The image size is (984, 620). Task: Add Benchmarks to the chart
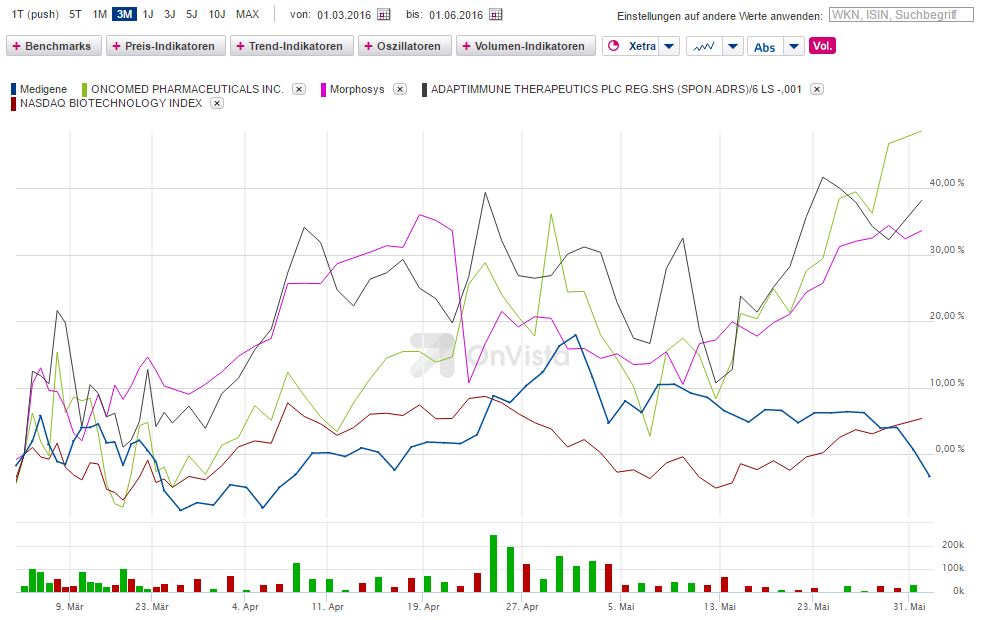pos(53,46)
